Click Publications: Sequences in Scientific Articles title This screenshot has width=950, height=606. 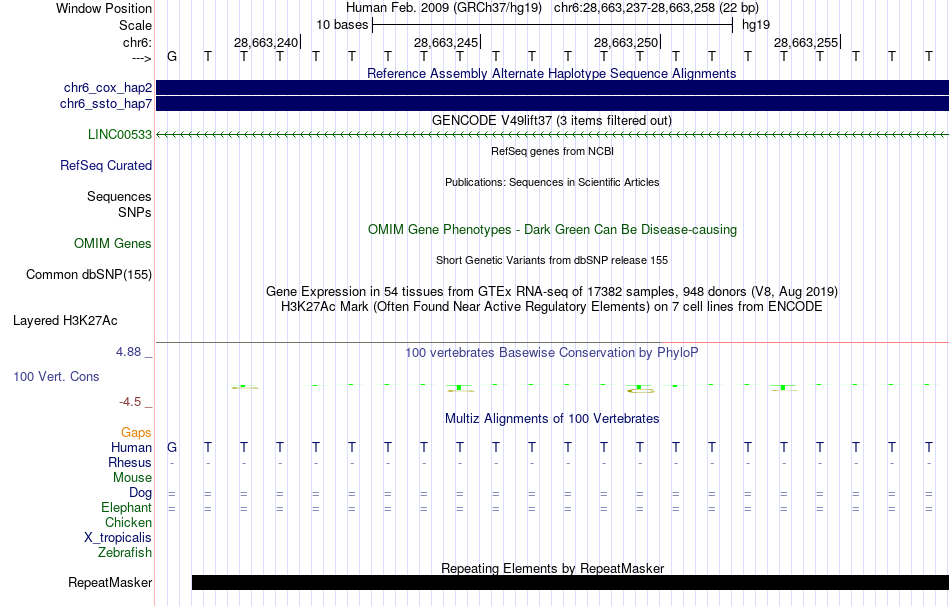tap(552, 182)
